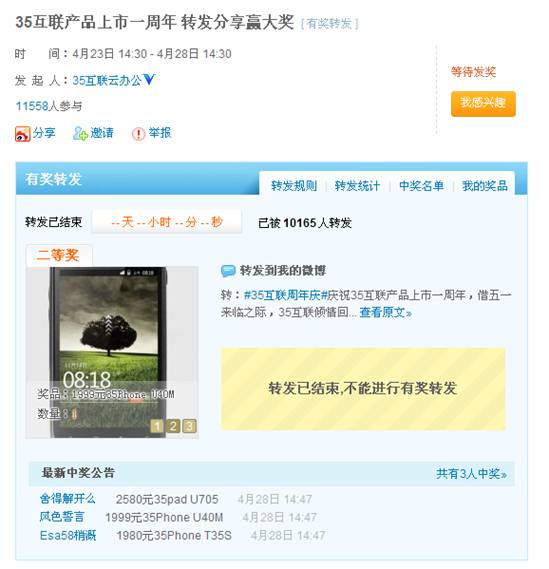The width and height of the screenshot is (549, 569).
Task: Click the 35Phone prize image
Action: pos(112,352)
